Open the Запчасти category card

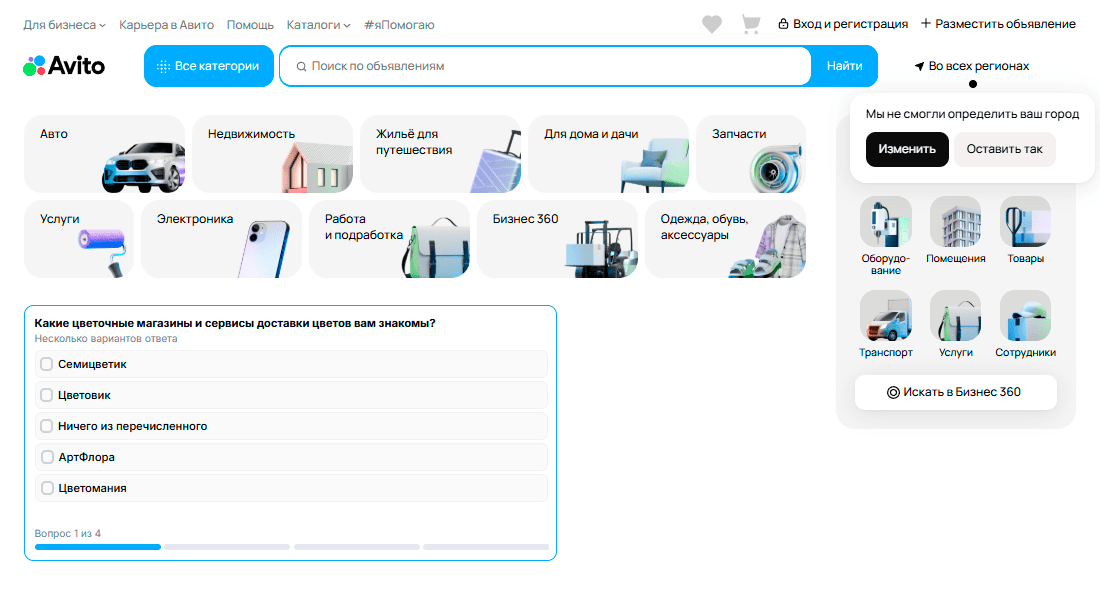point(751,154)
